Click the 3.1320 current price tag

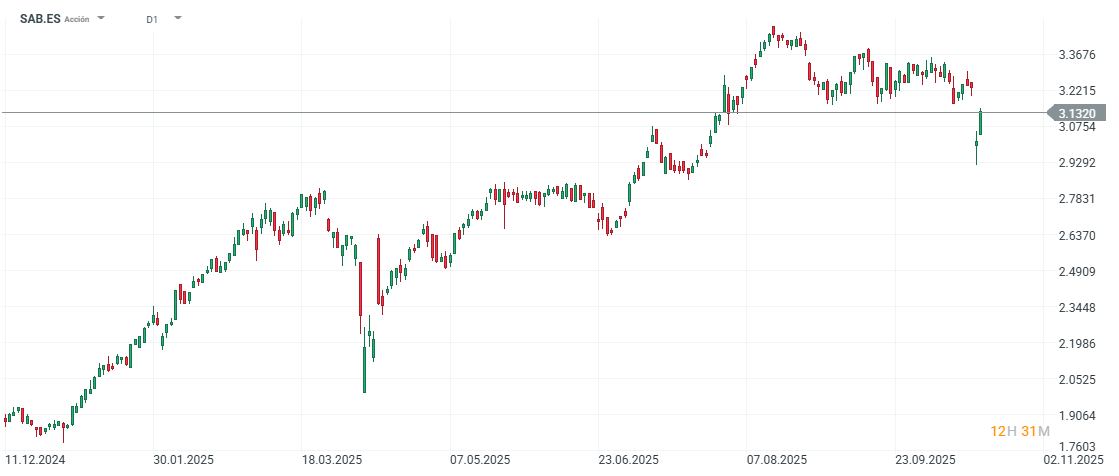(x=1081, y=113)
